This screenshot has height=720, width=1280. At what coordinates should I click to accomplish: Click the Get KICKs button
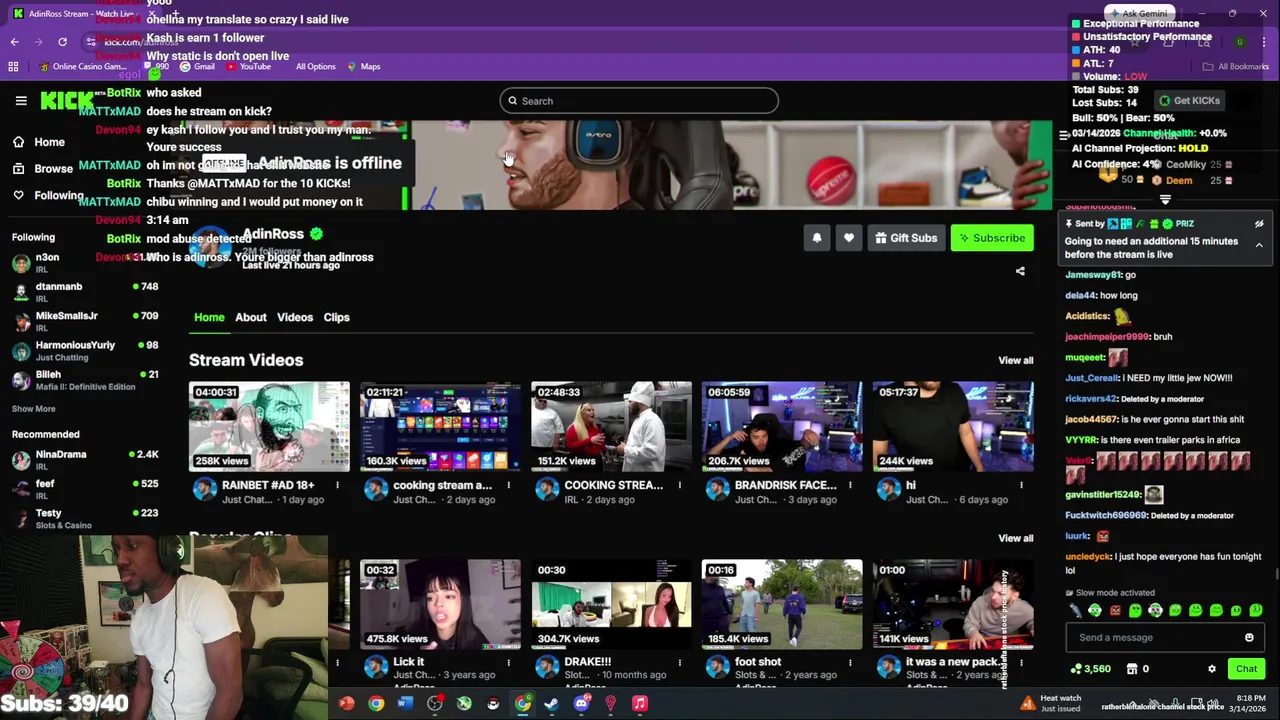1189,101
